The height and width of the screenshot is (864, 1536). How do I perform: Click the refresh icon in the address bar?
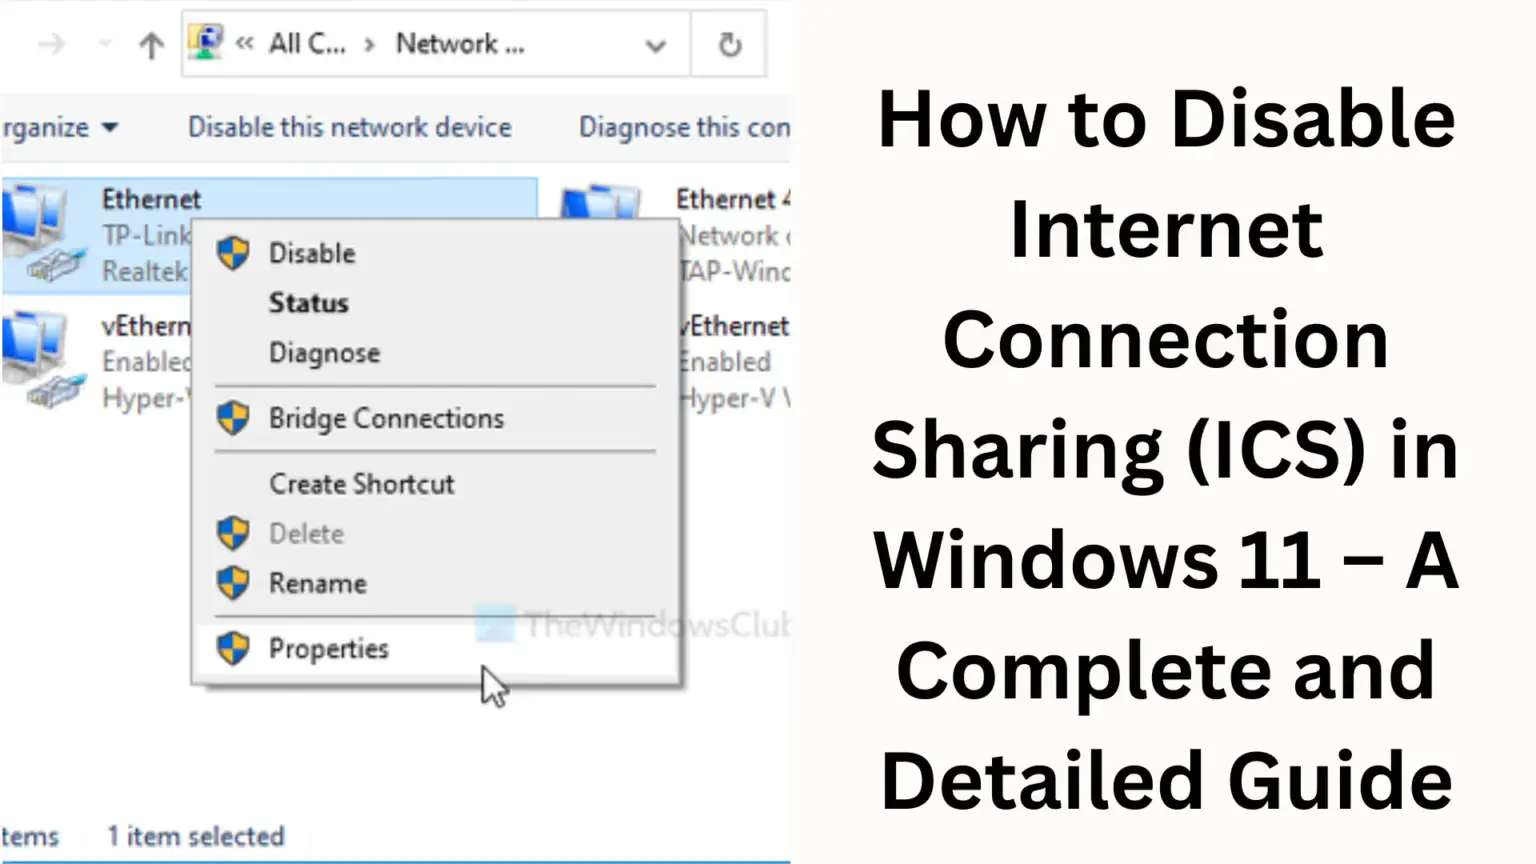click(729, 43)
